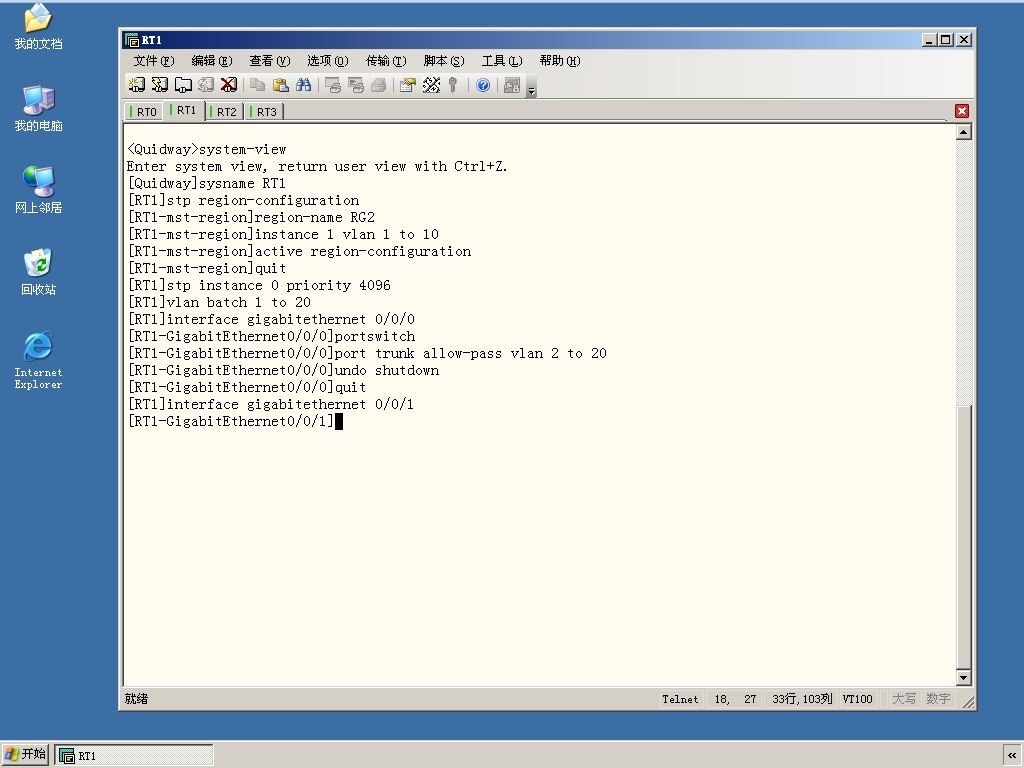The image size is (1024, 768).
Task: Click the last grayed-out toolbar icon
Action: tap(512, 85)
